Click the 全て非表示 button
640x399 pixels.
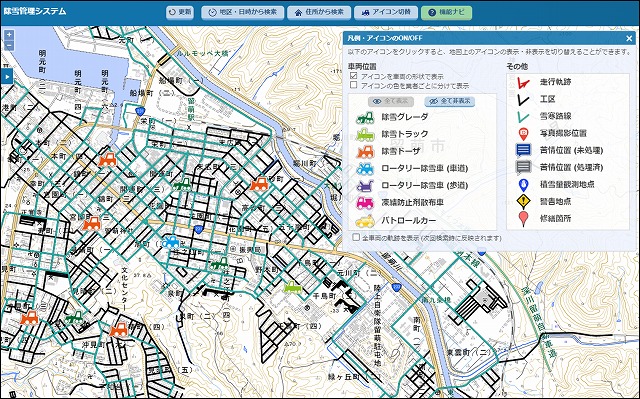click(x=449, y=101)
